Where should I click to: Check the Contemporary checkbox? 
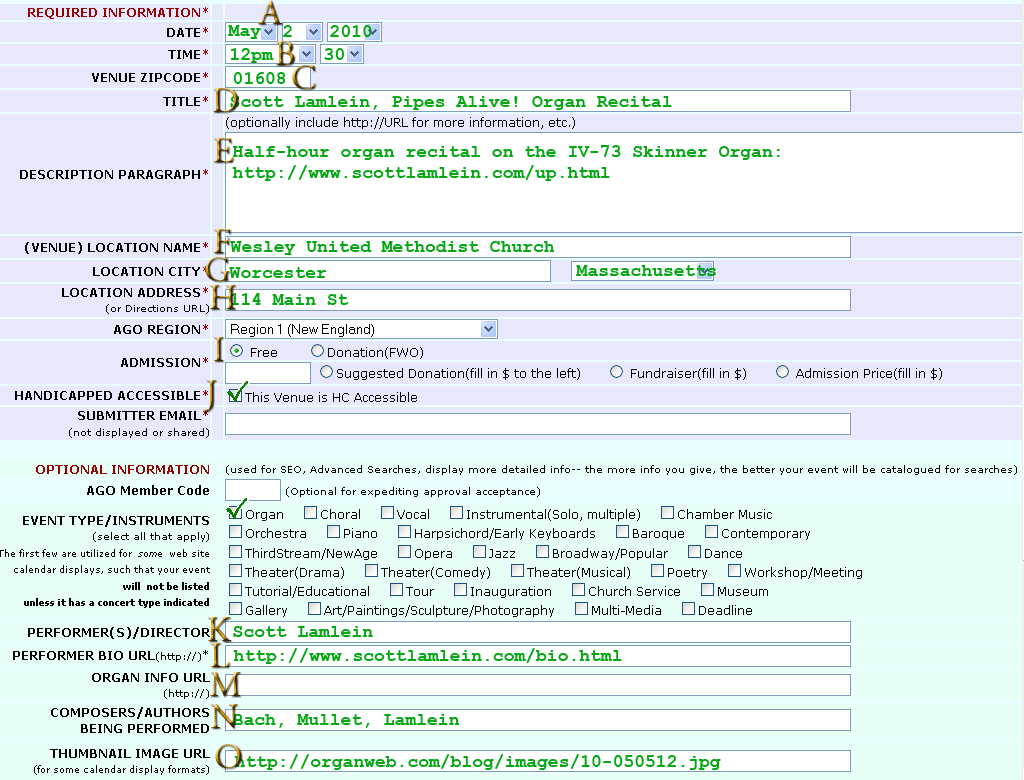click(x=711, y=532)
